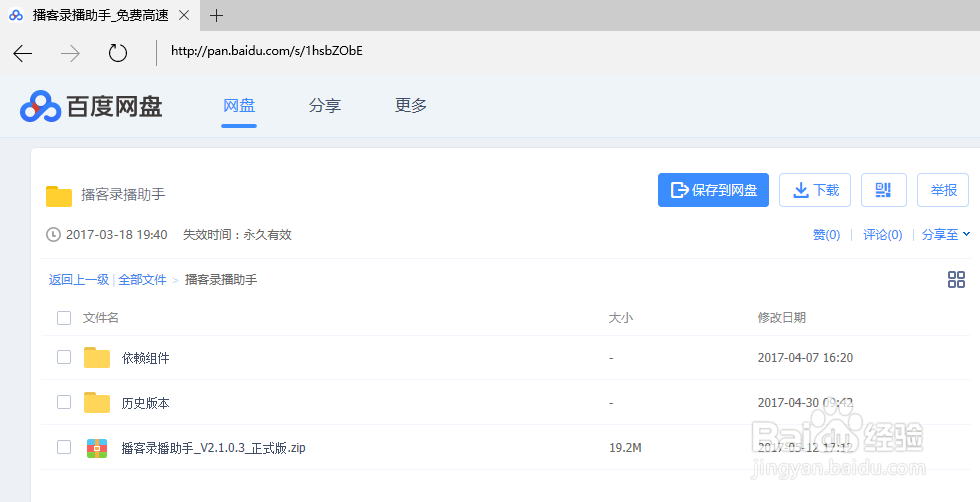
Task: Open the 分享 navigation tab
Action: (324, 106)
